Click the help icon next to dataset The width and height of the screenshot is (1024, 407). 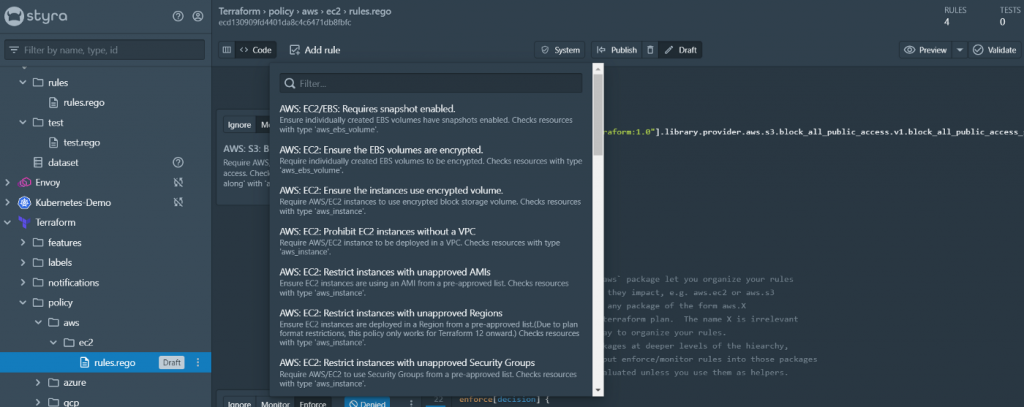(178, 162)
